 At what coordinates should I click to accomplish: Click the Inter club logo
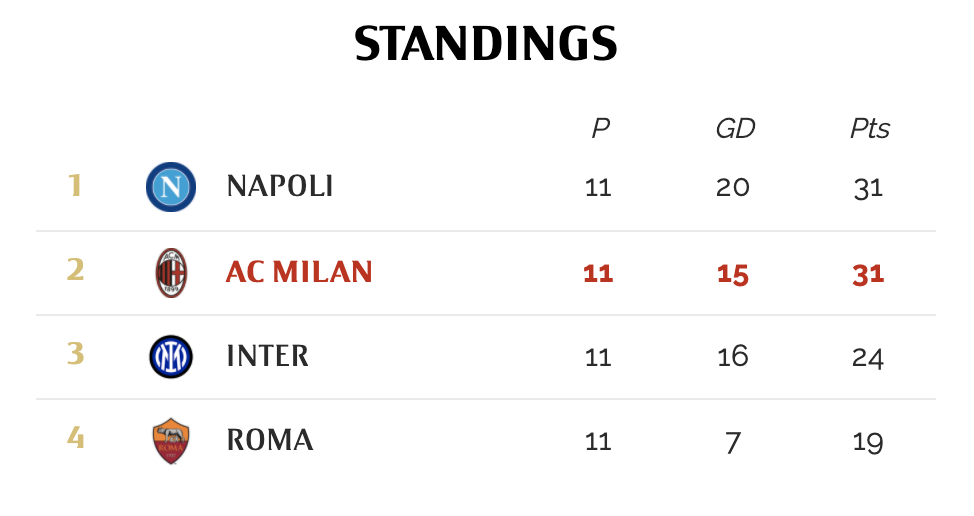point(170,357)
